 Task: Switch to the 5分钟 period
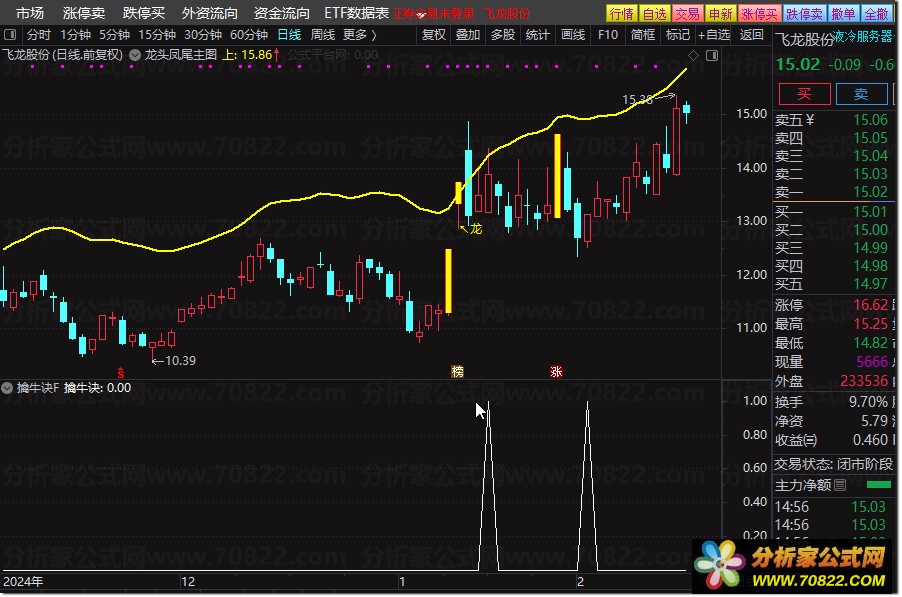click(114, 35)
